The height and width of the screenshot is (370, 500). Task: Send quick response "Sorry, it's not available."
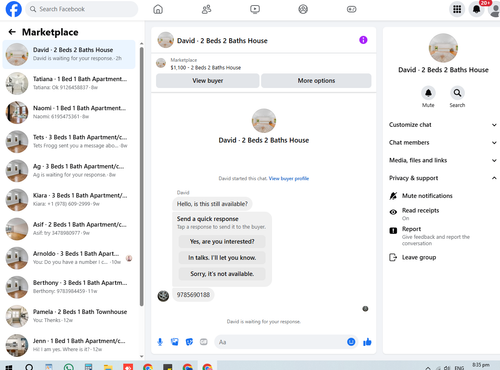point(222,274)
